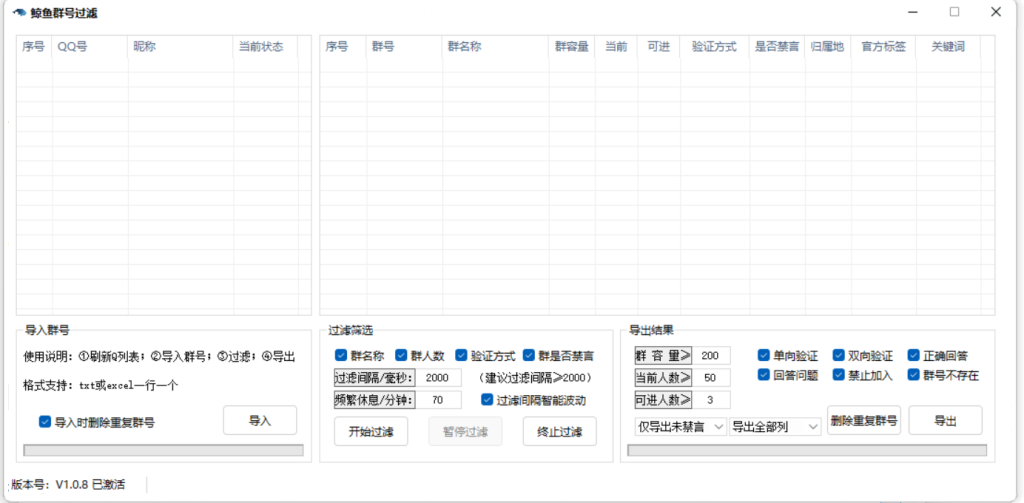Click the import progress bar

click(x=163, y=451)
